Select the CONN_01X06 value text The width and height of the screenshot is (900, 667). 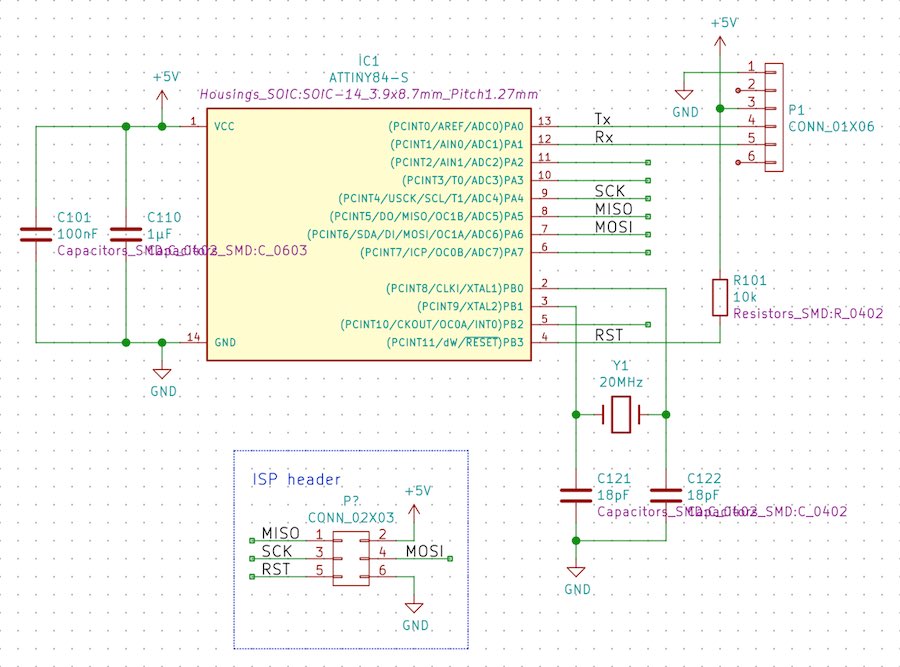pos(831,126)
